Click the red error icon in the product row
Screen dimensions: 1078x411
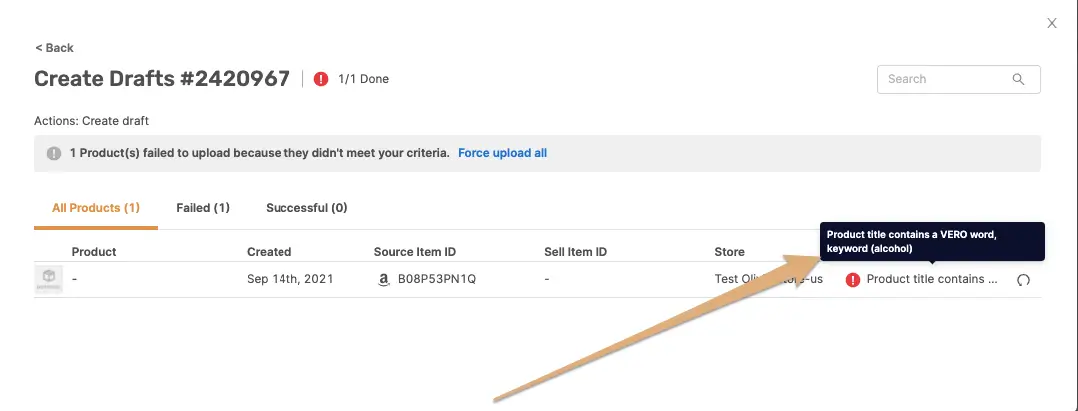(853, 280)
